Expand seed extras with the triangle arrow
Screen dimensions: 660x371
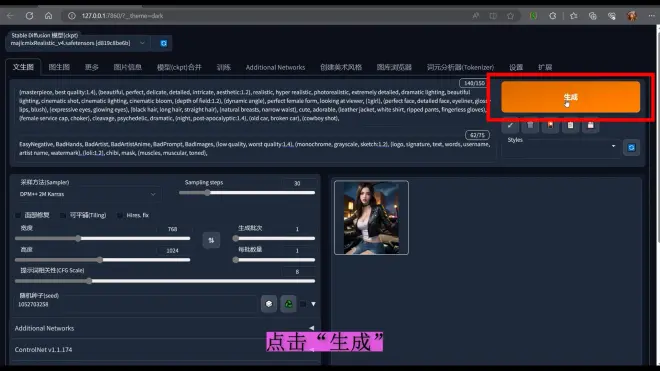click(x=313, y=304)
